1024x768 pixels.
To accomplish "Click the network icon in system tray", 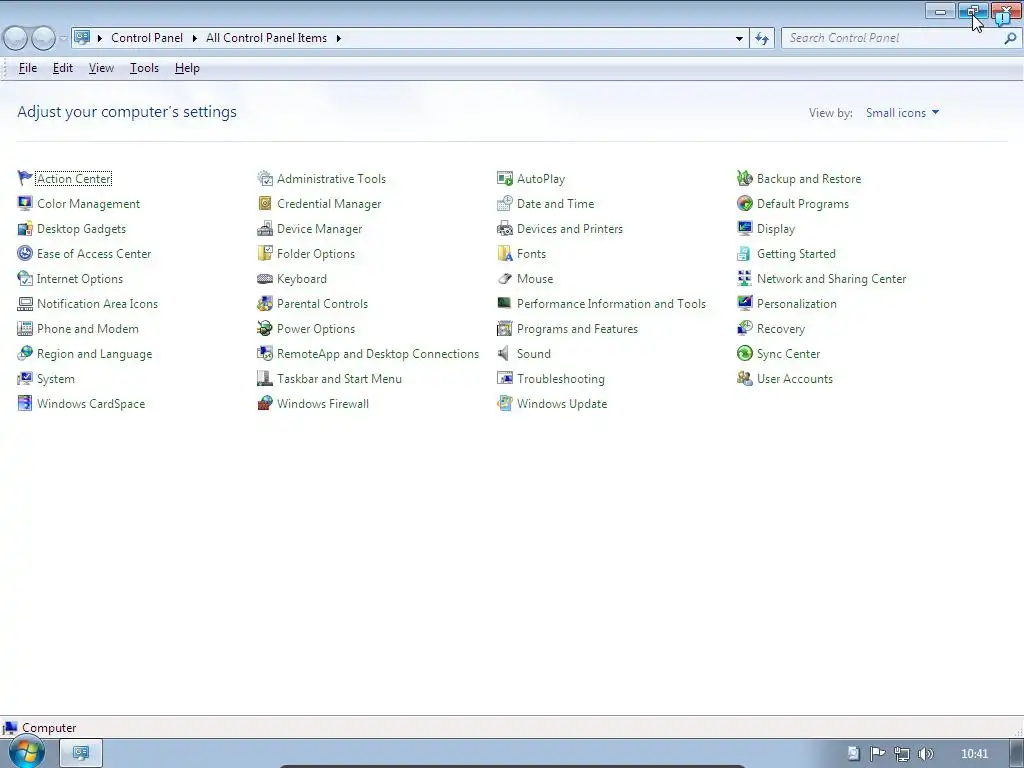I will [902, 754].
